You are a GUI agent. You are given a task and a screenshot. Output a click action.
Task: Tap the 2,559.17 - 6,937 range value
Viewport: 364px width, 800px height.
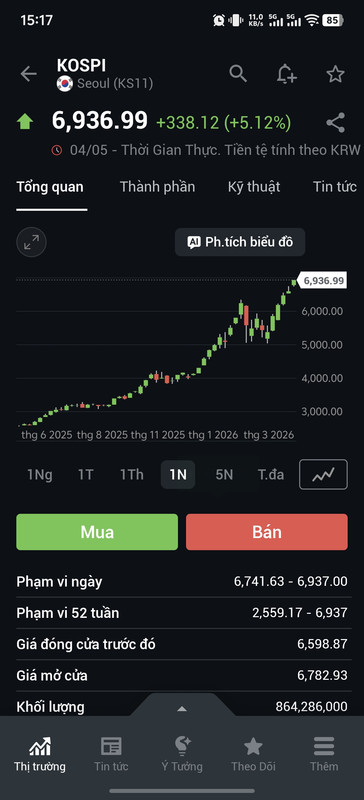[300, 613]
